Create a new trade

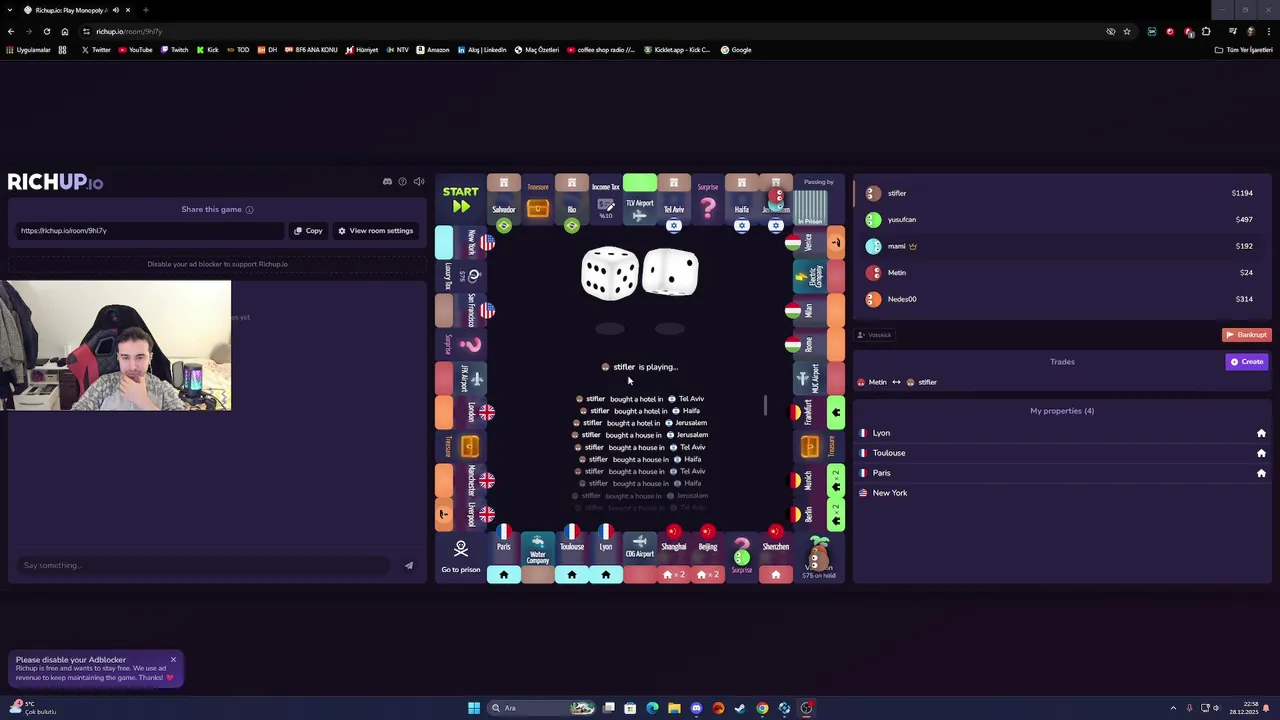[x=1247, y=362]
